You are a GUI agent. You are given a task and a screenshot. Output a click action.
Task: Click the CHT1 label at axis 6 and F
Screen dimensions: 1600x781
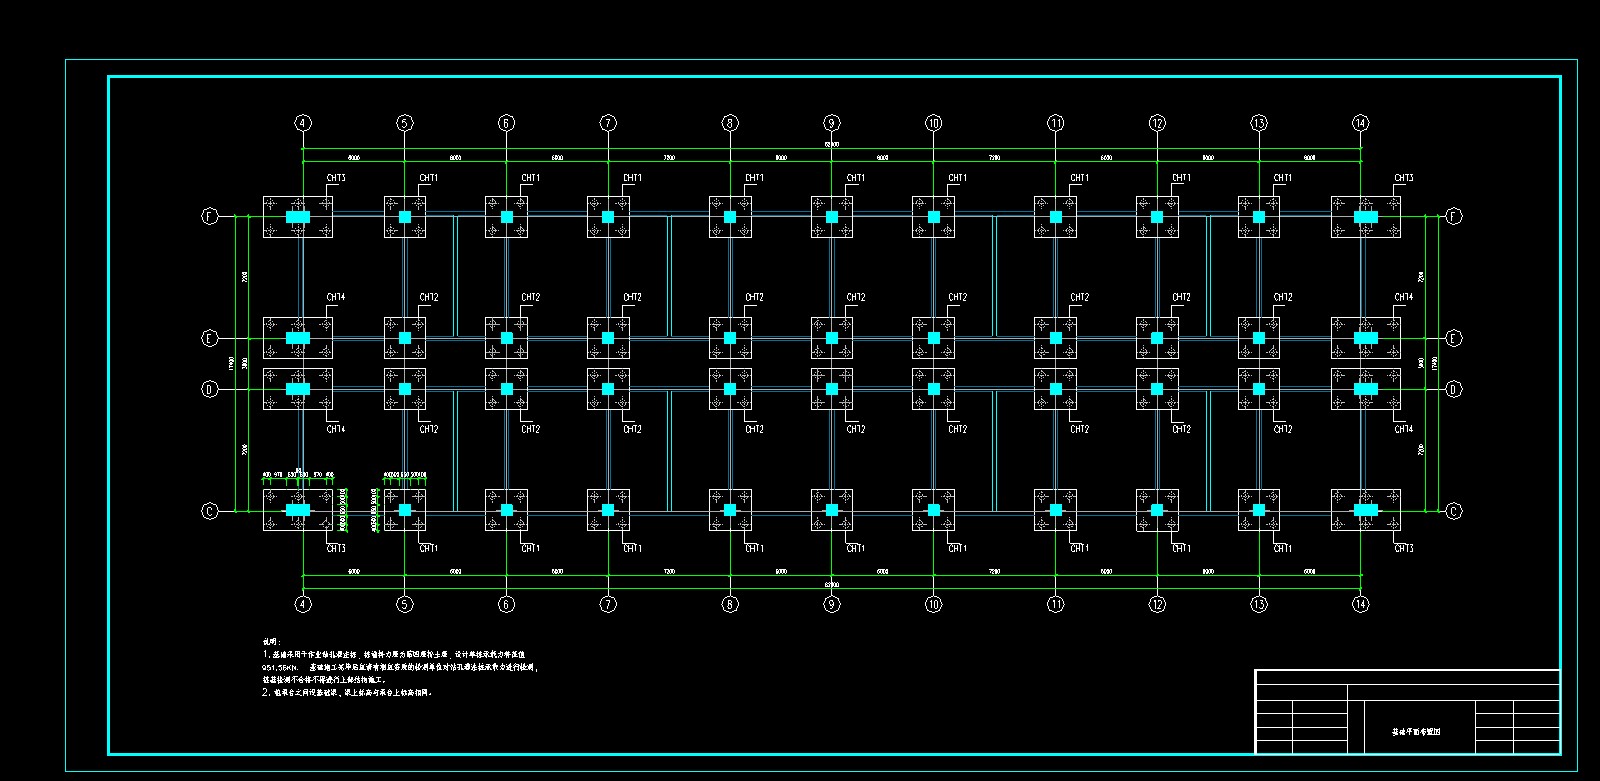[x=530, y=178]
